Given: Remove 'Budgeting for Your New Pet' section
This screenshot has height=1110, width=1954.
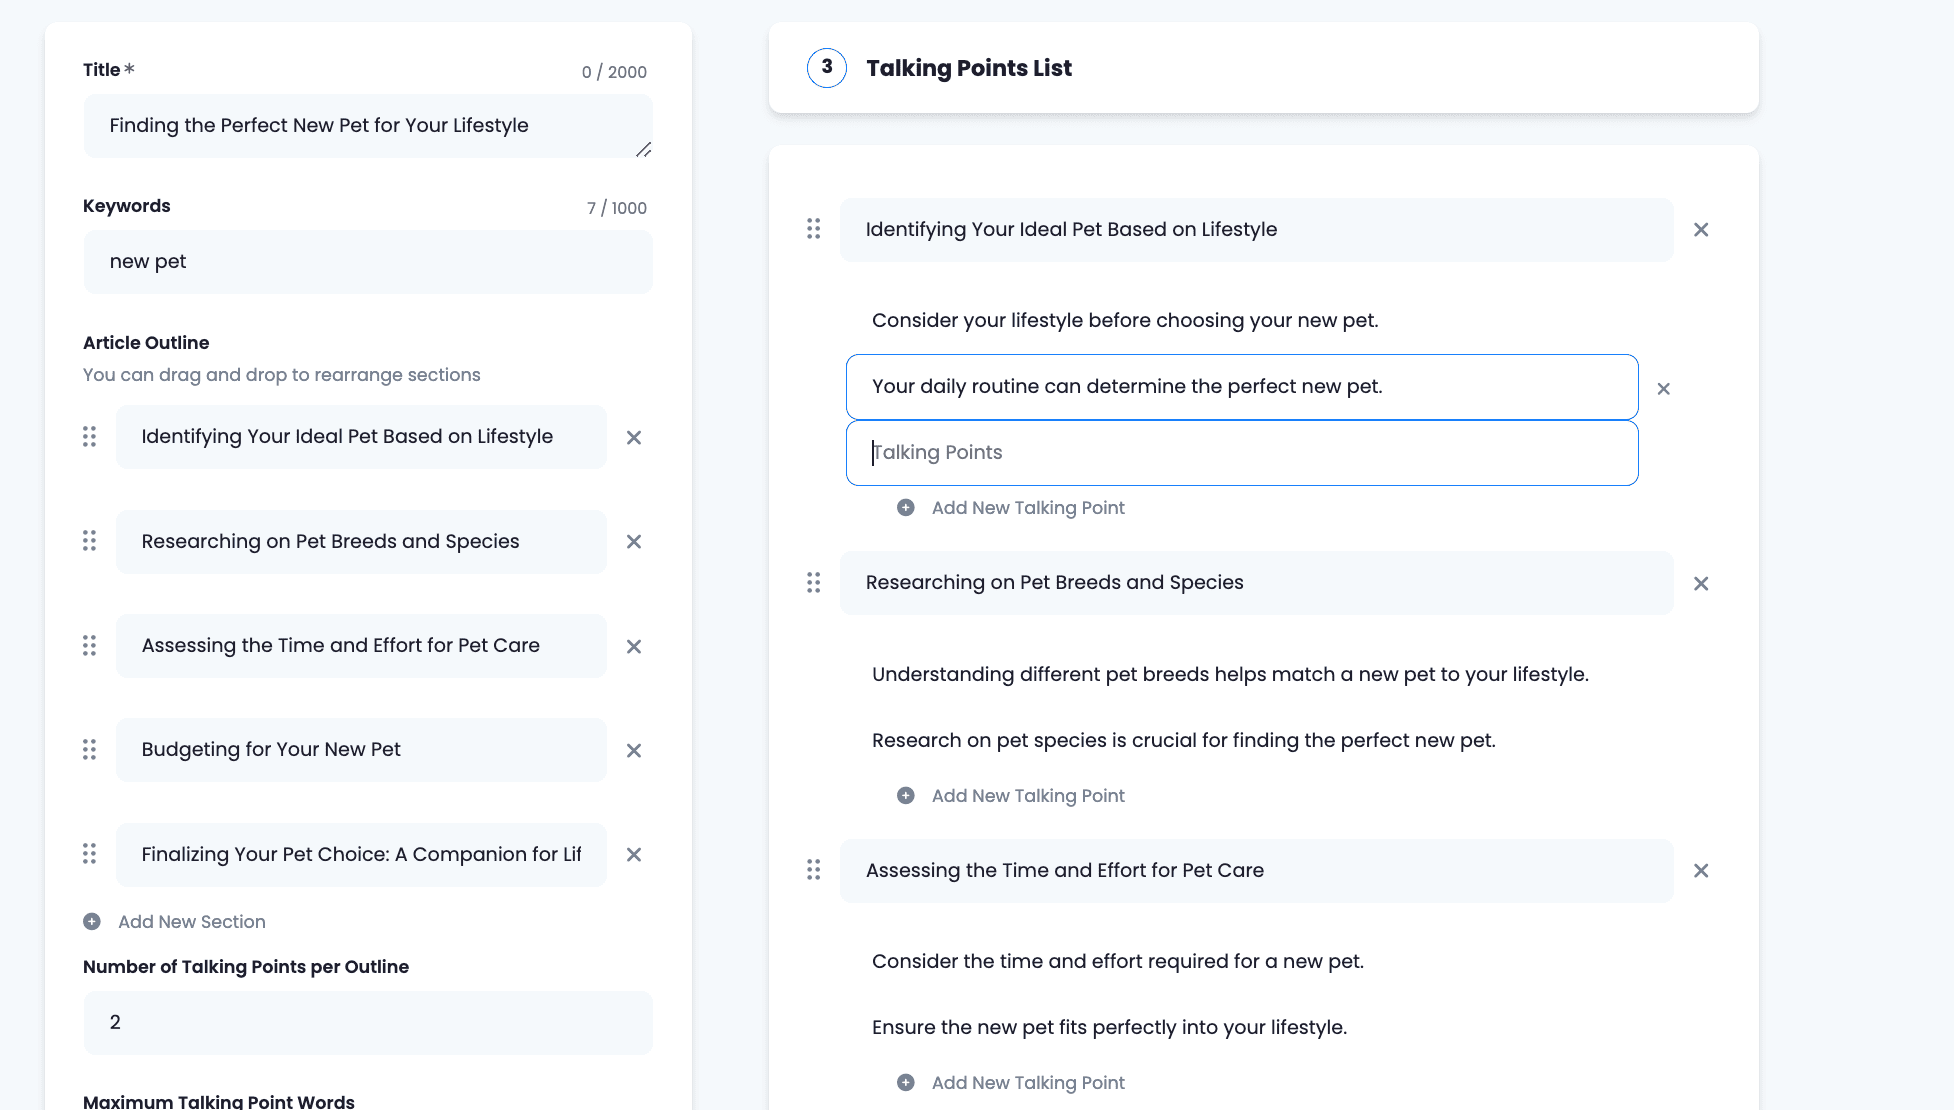Looking at the screenshot, I should (x=633, y=751).
